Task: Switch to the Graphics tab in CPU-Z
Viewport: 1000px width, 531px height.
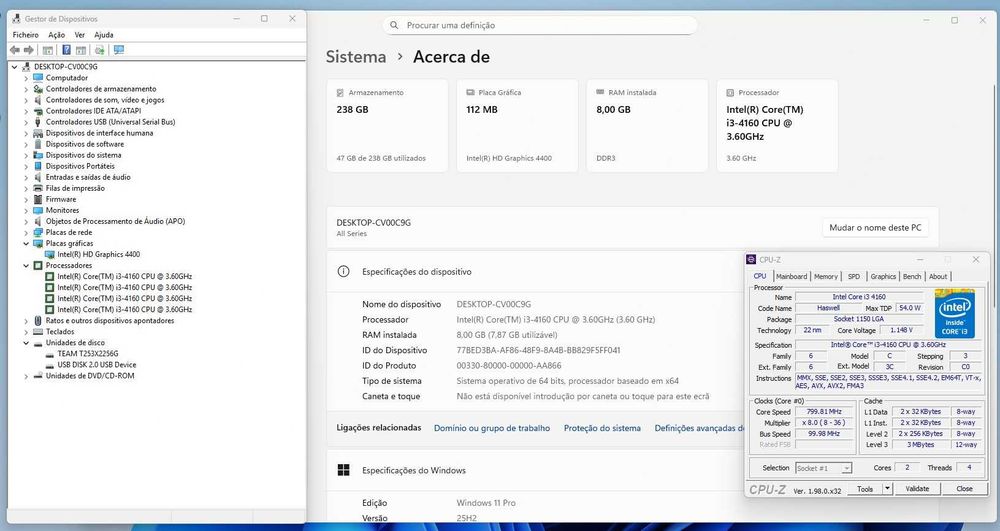Action: tap(883, 277)
